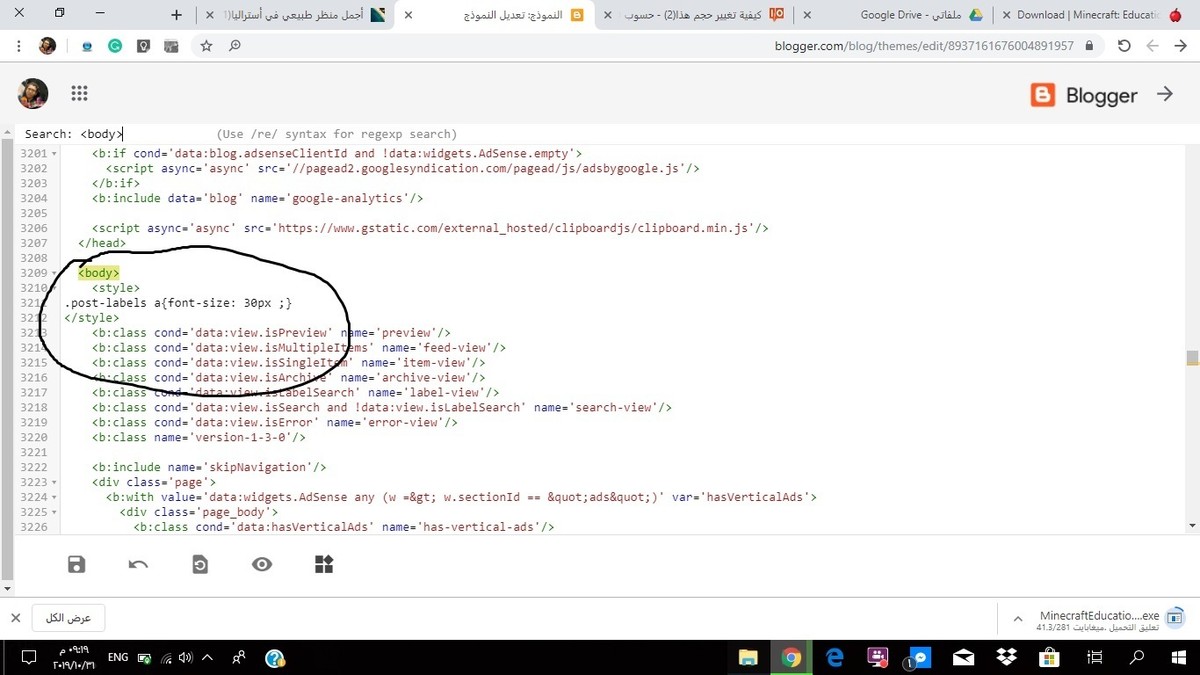
Task: Collapse code fold at line 3201
Action: tap(53, 154)
